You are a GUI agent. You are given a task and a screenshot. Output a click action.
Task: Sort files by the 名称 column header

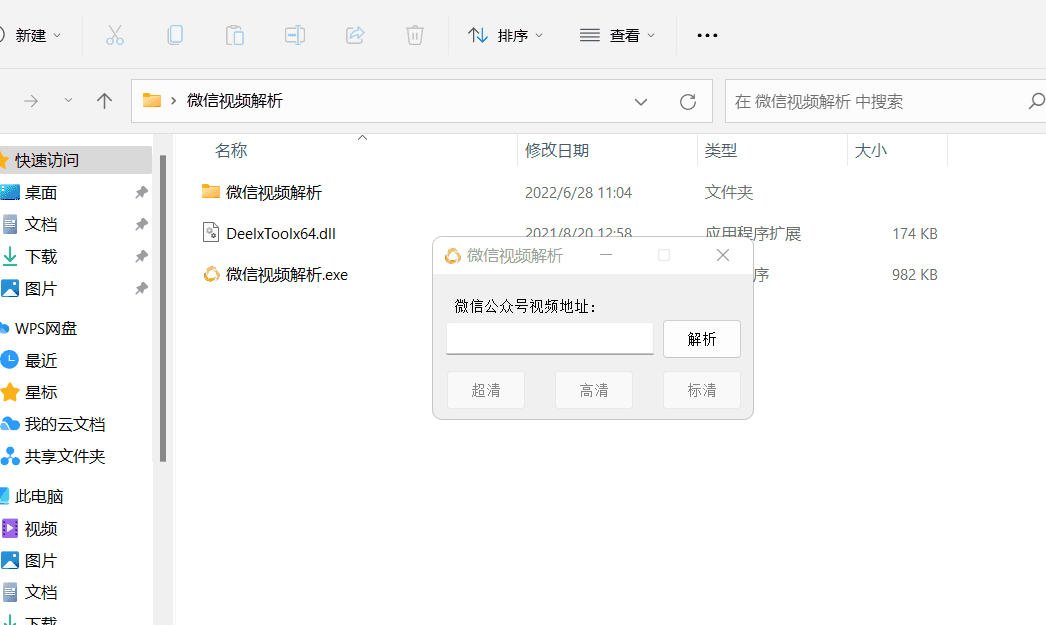(231, 150)
